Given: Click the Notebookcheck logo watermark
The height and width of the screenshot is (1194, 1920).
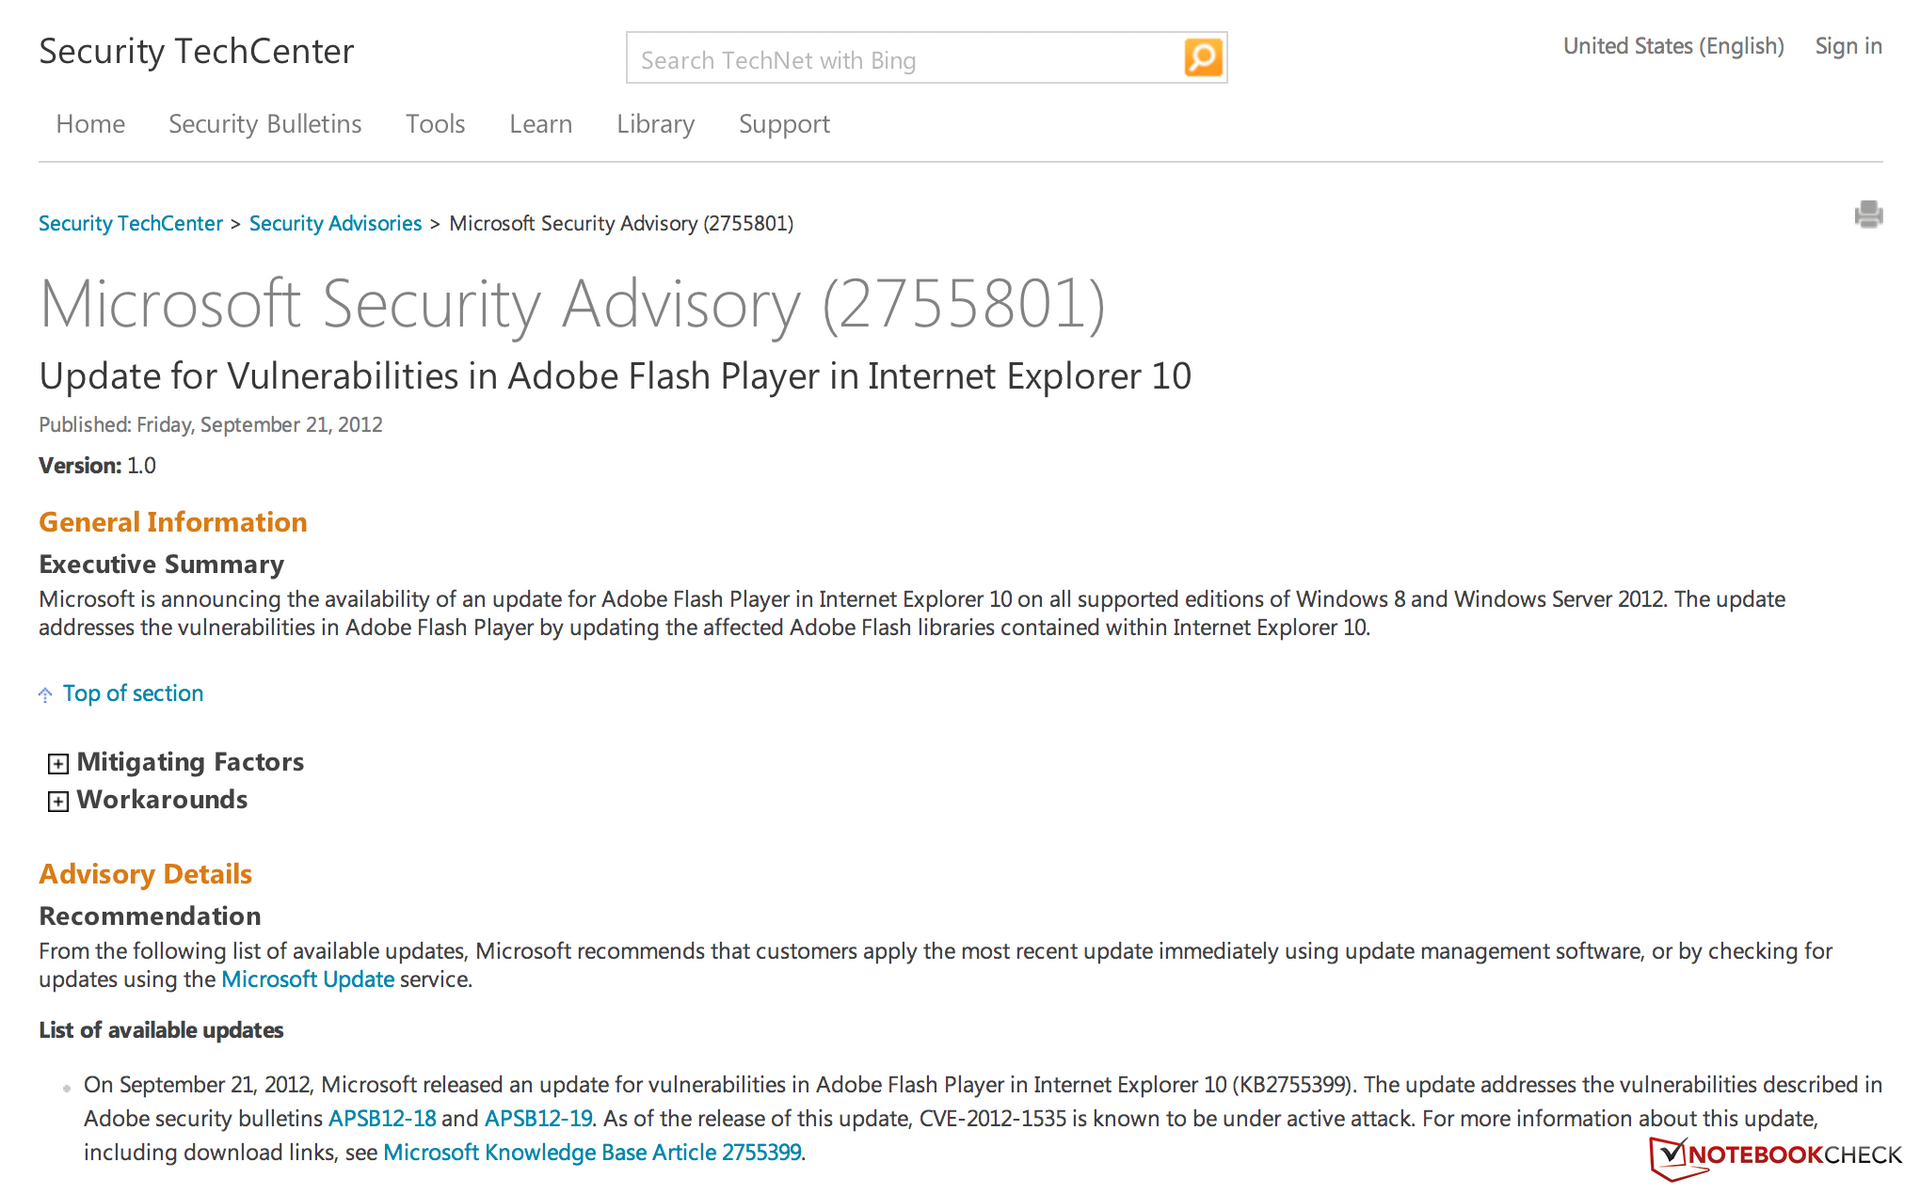Looking at the screenshot, I should pos(1775,1155).
